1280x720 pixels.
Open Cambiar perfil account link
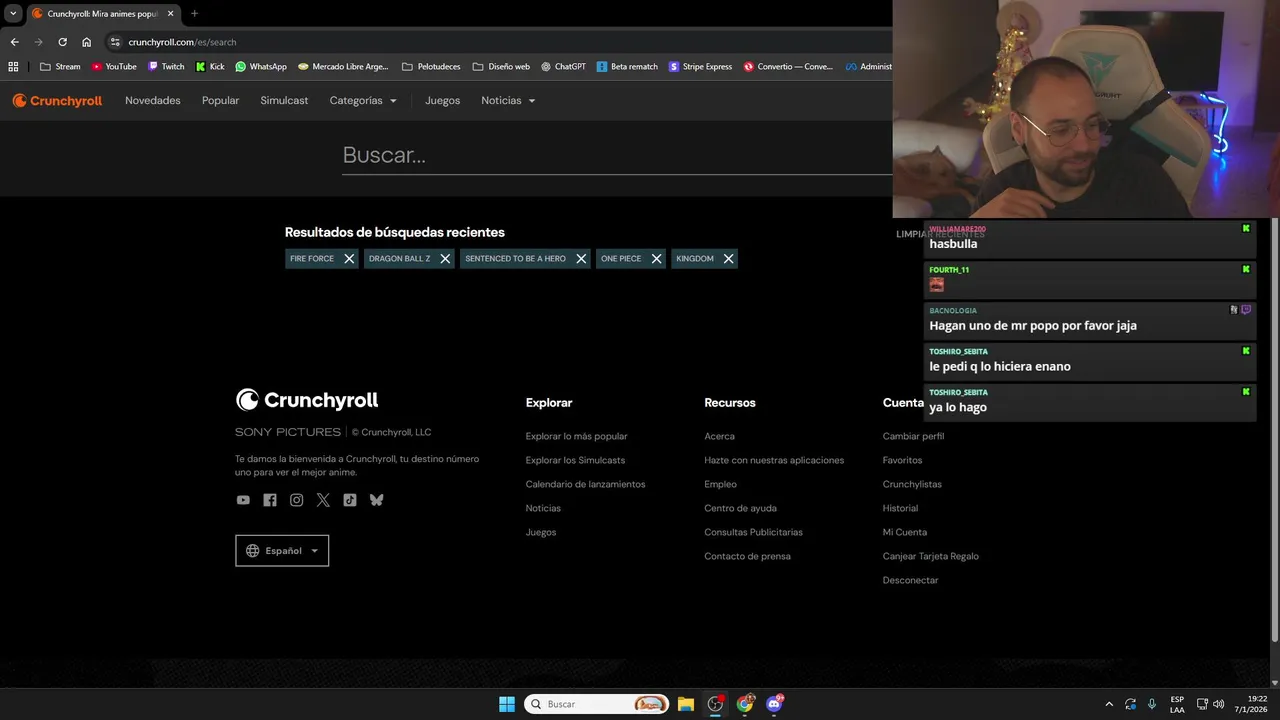point(913,436)
